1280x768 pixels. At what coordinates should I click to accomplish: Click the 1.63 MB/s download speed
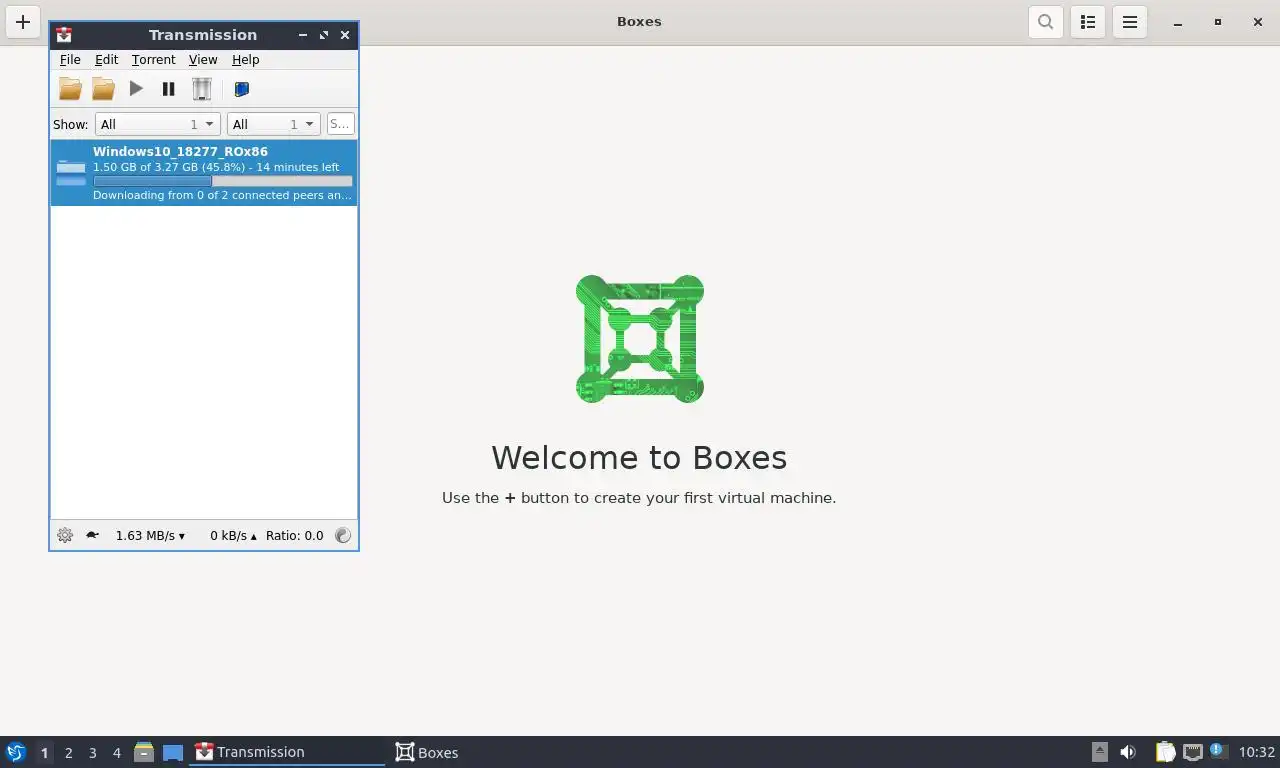pos(150,535)
